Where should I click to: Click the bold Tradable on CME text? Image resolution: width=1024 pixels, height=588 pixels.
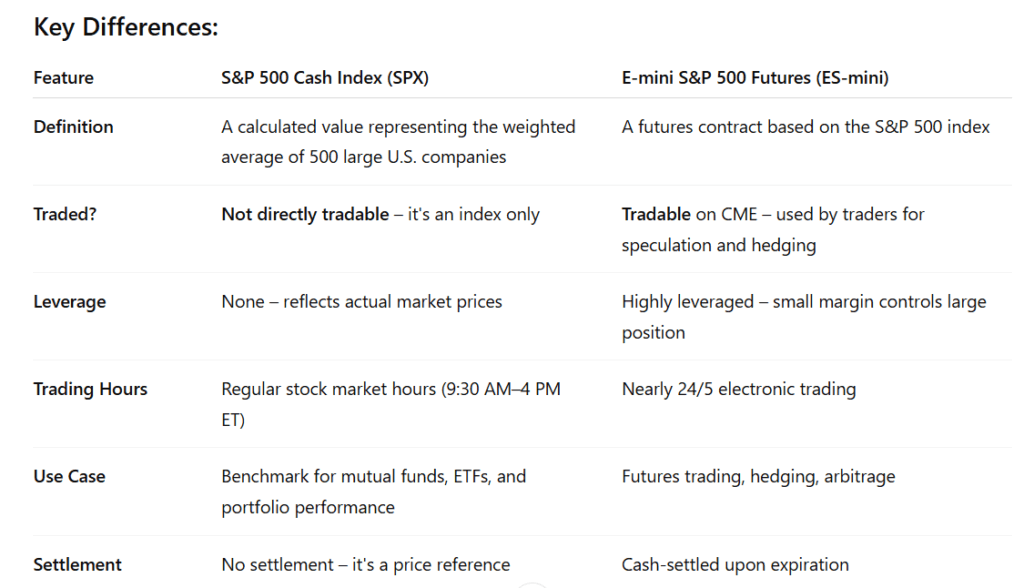click(x=689, y=214)
